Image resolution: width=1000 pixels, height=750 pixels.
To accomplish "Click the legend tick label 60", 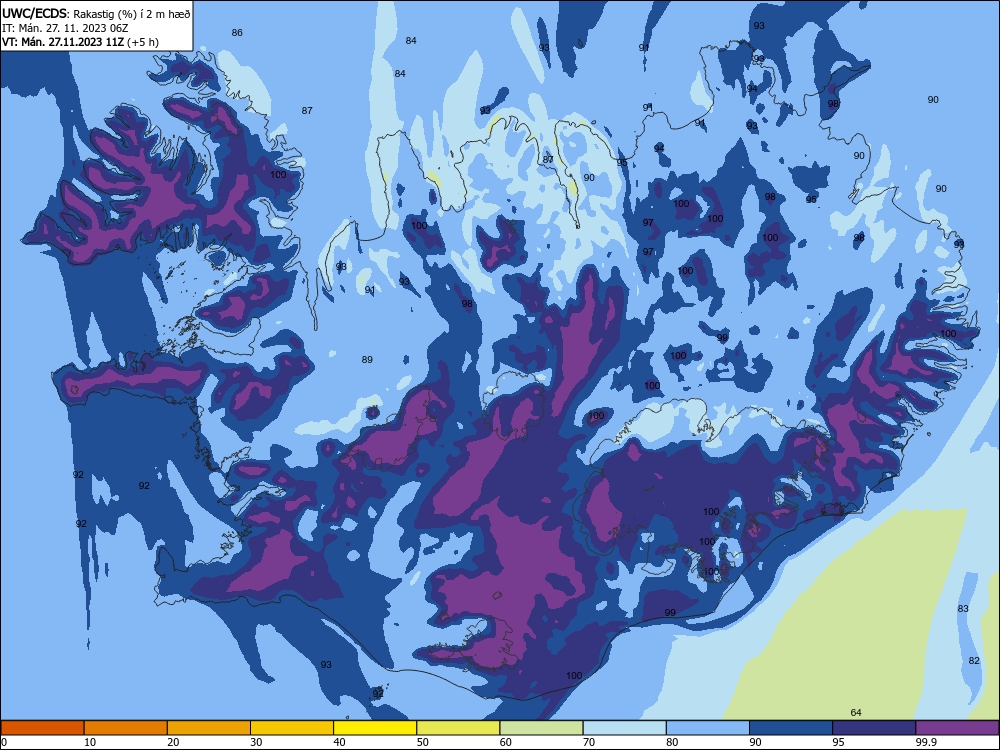I will (x=506, y=742).
